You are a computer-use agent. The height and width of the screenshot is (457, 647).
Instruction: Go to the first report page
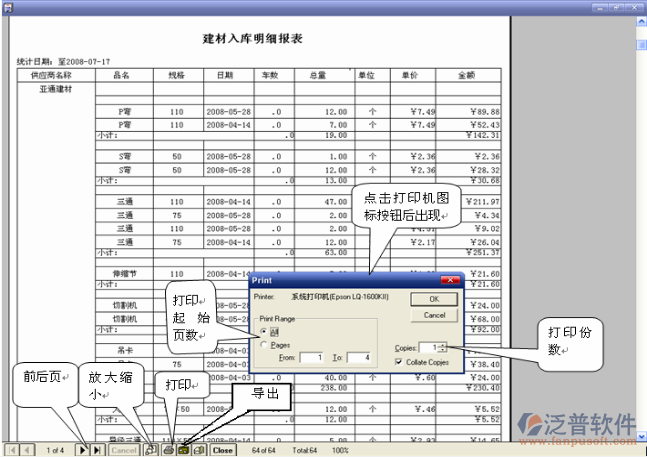[11, 451]
